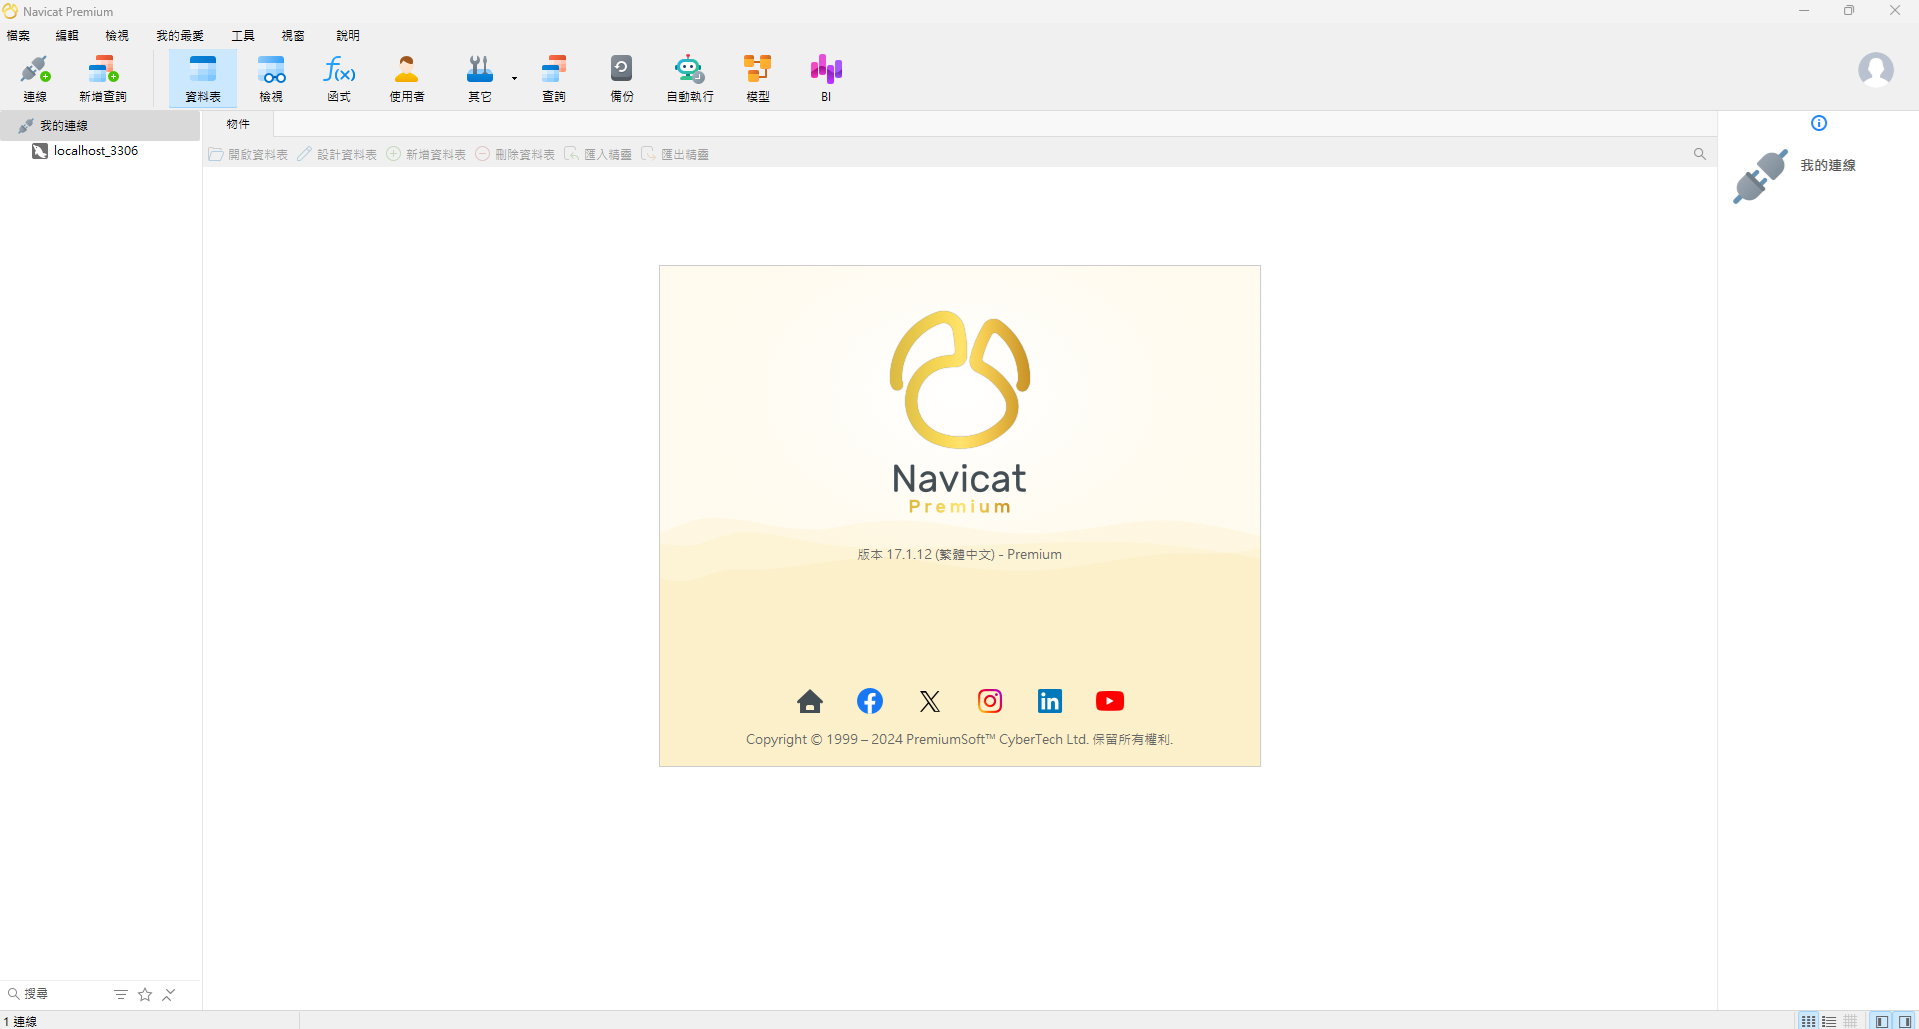Viewport: 1919px width, 1029px height.
Task: Click the 新增資料表 button
Action: pos(426,154)
